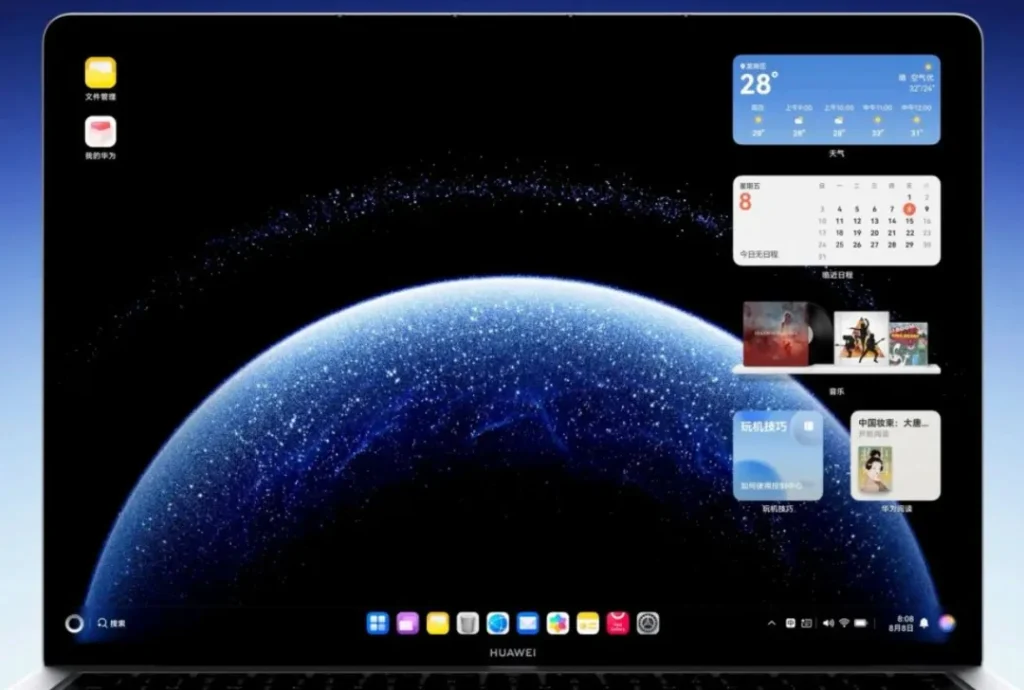
Task: Open the colorful petals gallery dock icon
Action: [x=558, y=623]
